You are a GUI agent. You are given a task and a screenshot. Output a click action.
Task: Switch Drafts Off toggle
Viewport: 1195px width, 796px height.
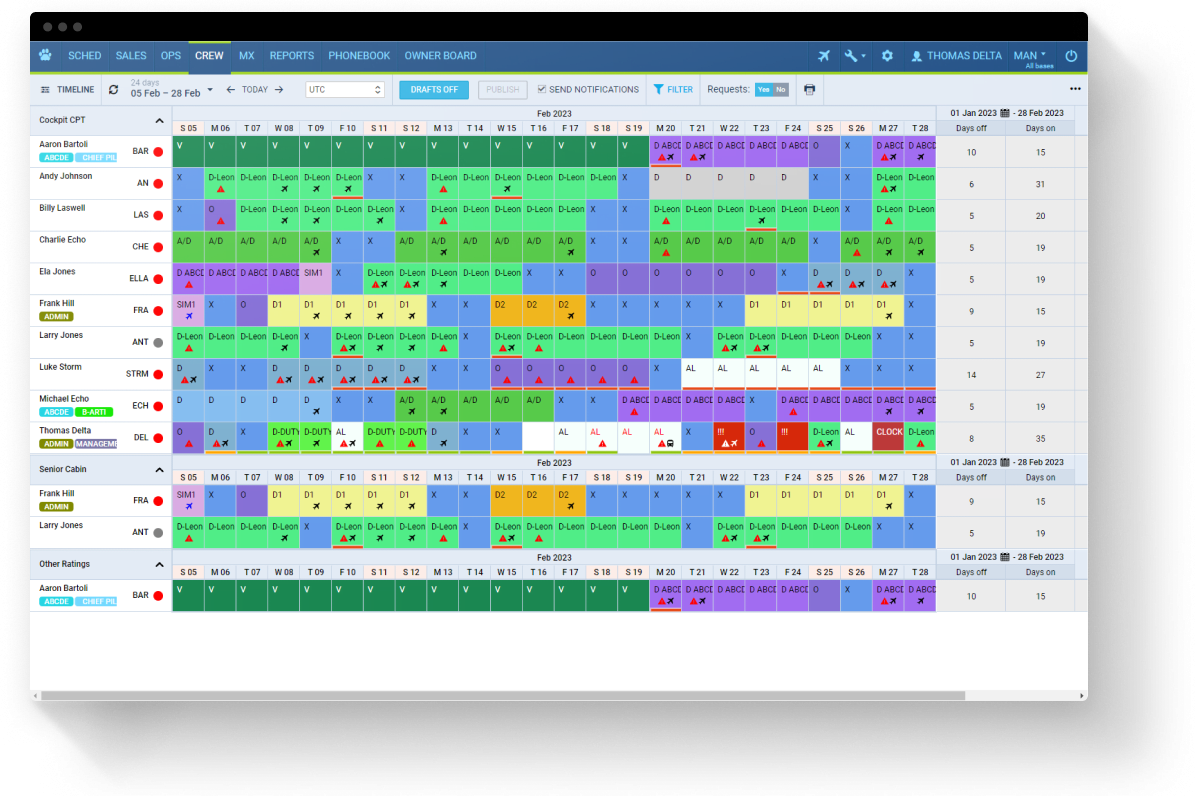433,89
